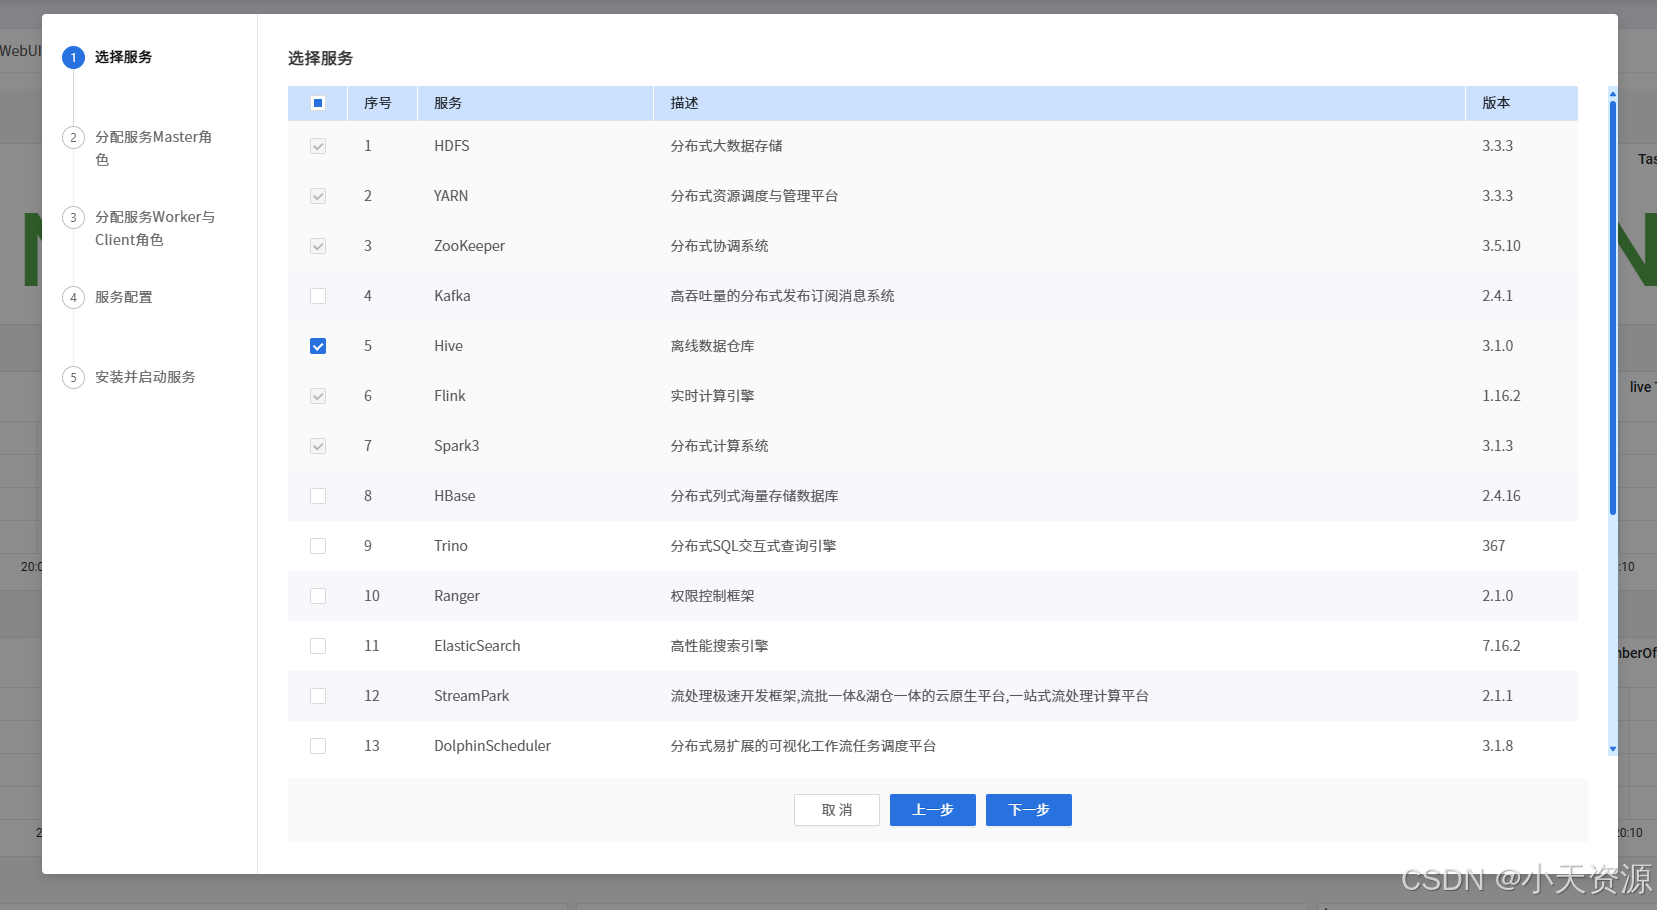Click the StreamPark service name

pos(472,696)
